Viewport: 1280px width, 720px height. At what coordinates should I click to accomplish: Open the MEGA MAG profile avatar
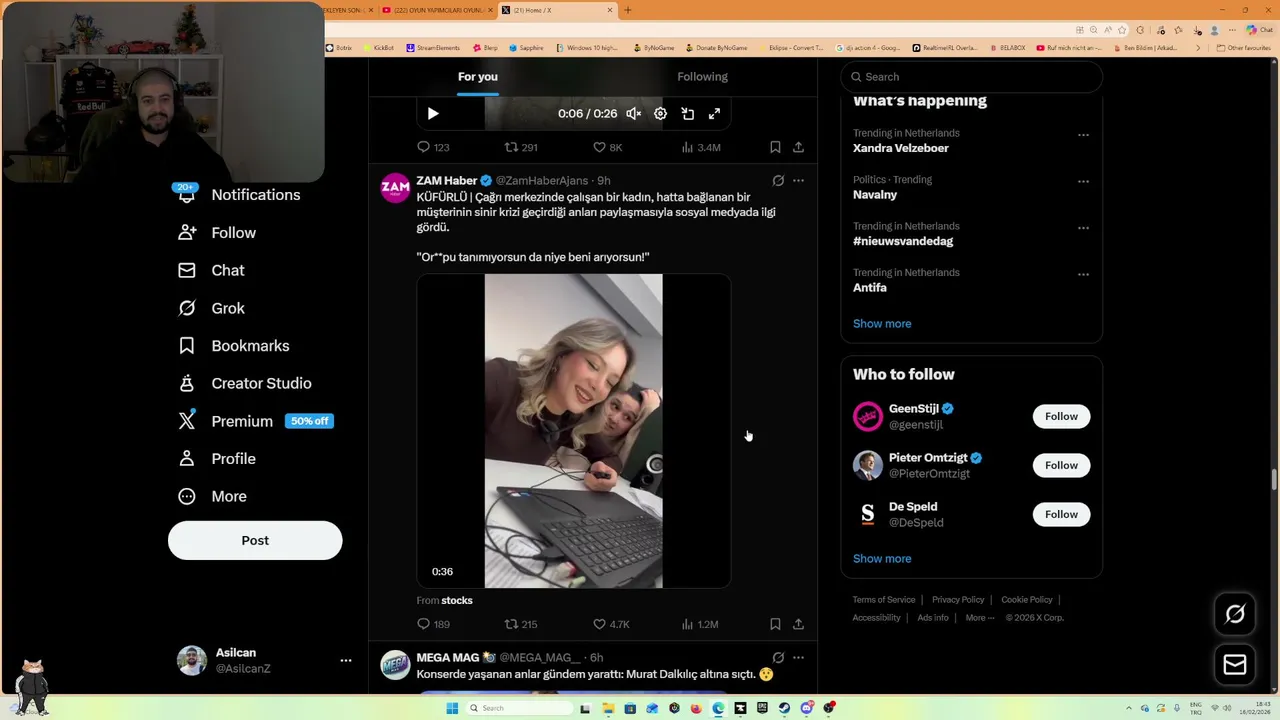(x=395, y=665)
